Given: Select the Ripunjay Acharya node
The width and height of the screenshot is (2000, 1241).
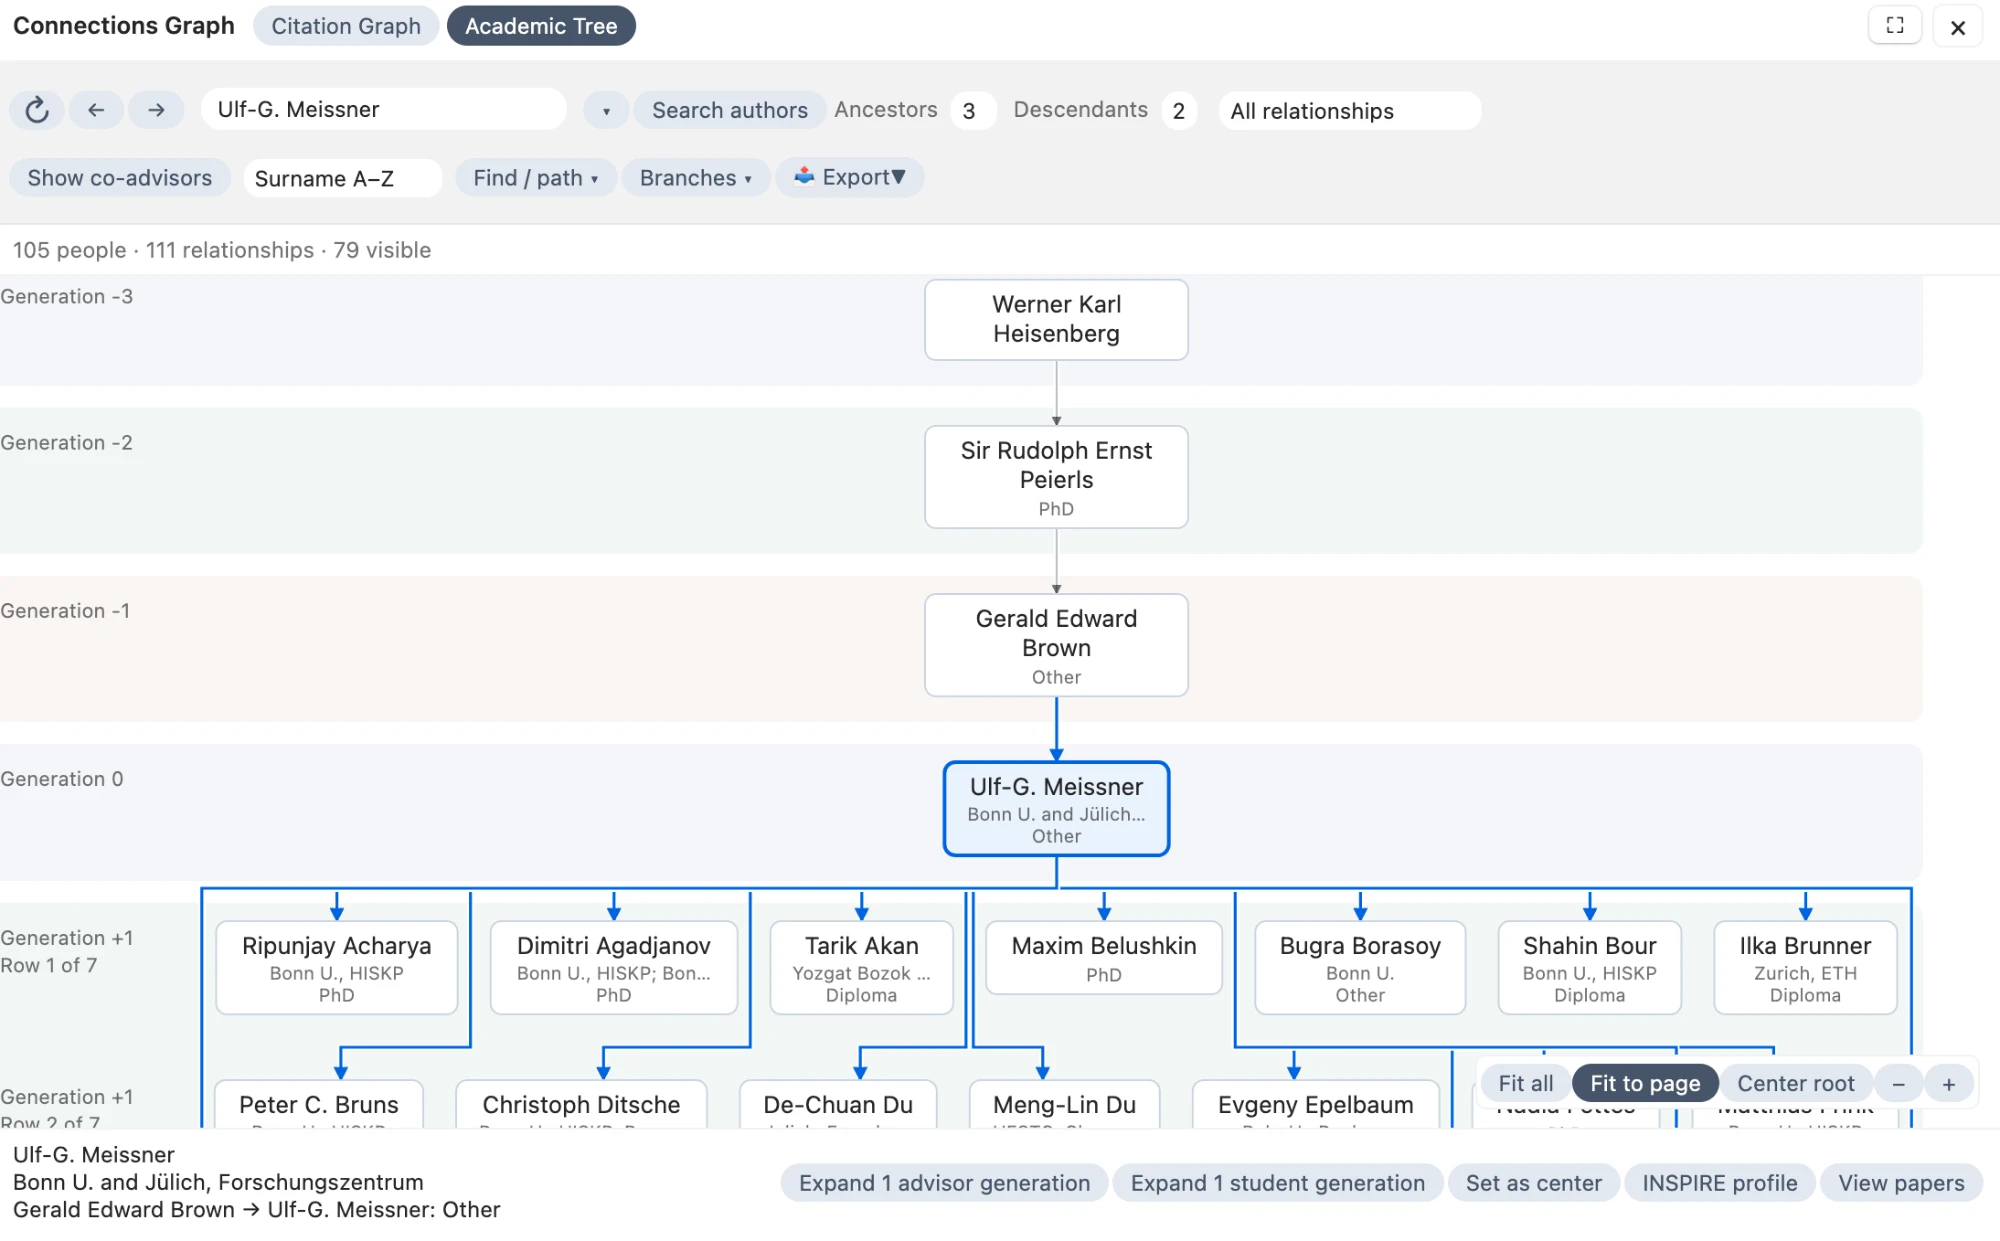Looking at the screenshot, I should pyautogui.click(x=337, y=967).
